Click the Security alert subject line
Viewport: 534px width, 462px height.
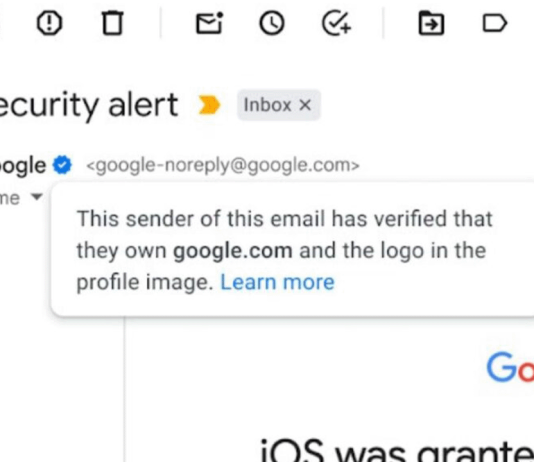[89, 105]
